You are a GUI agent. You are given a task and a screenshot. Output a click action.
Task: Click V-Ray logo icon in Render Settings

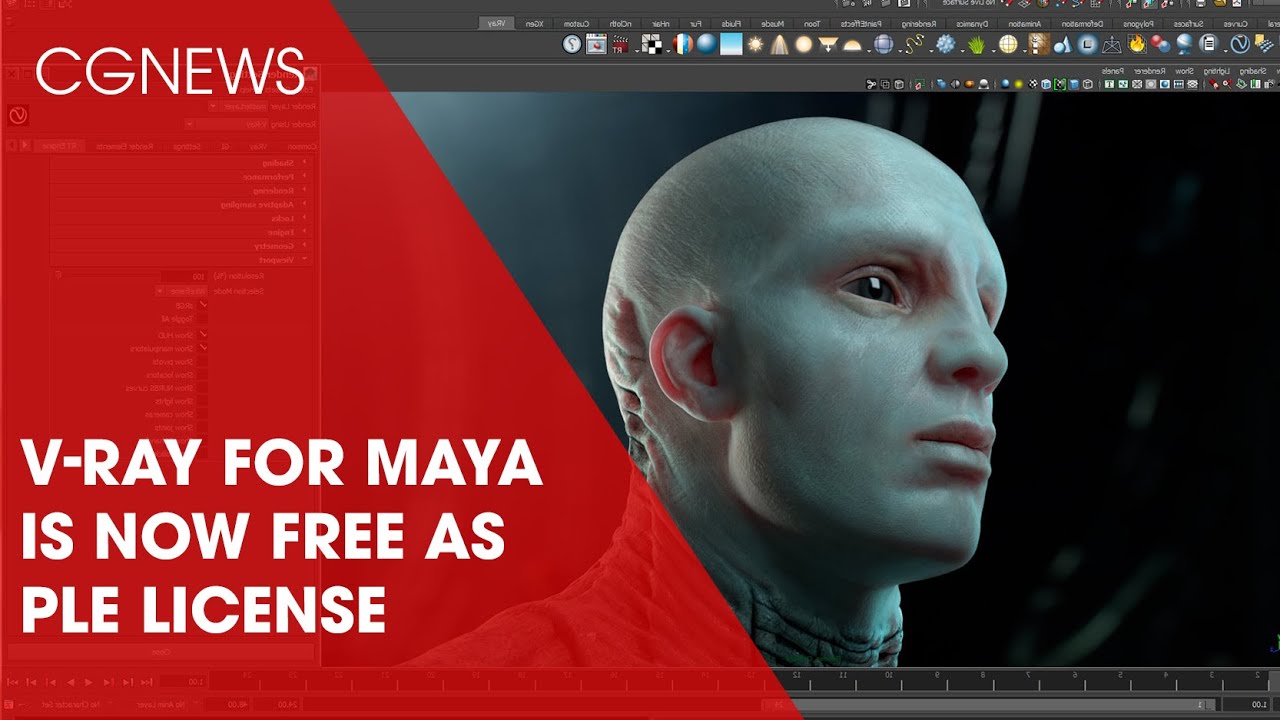click(x=18, y=116)
